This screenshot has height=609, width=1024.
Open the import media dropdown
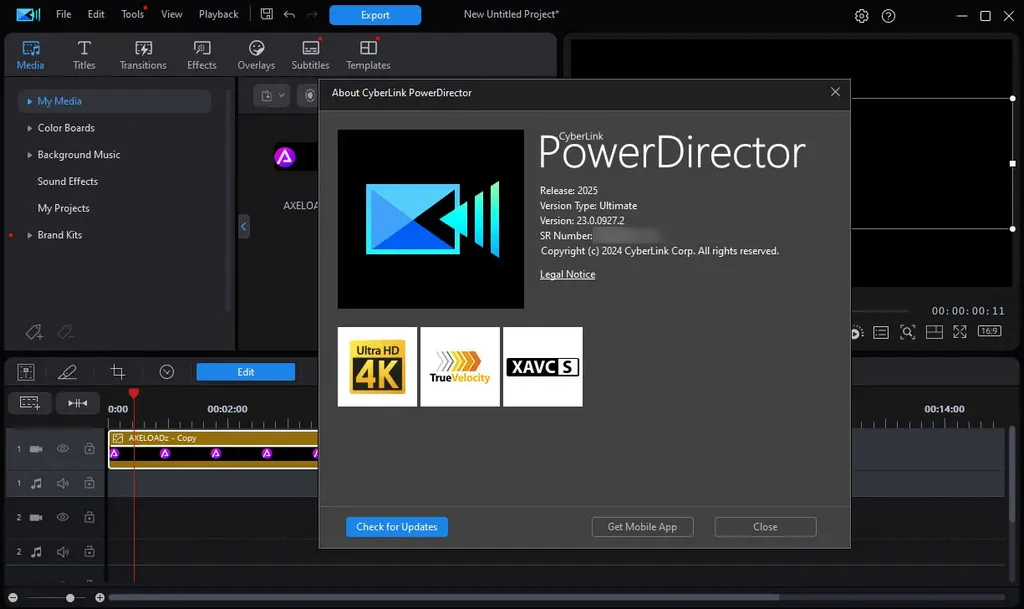(x=272, y=96)
